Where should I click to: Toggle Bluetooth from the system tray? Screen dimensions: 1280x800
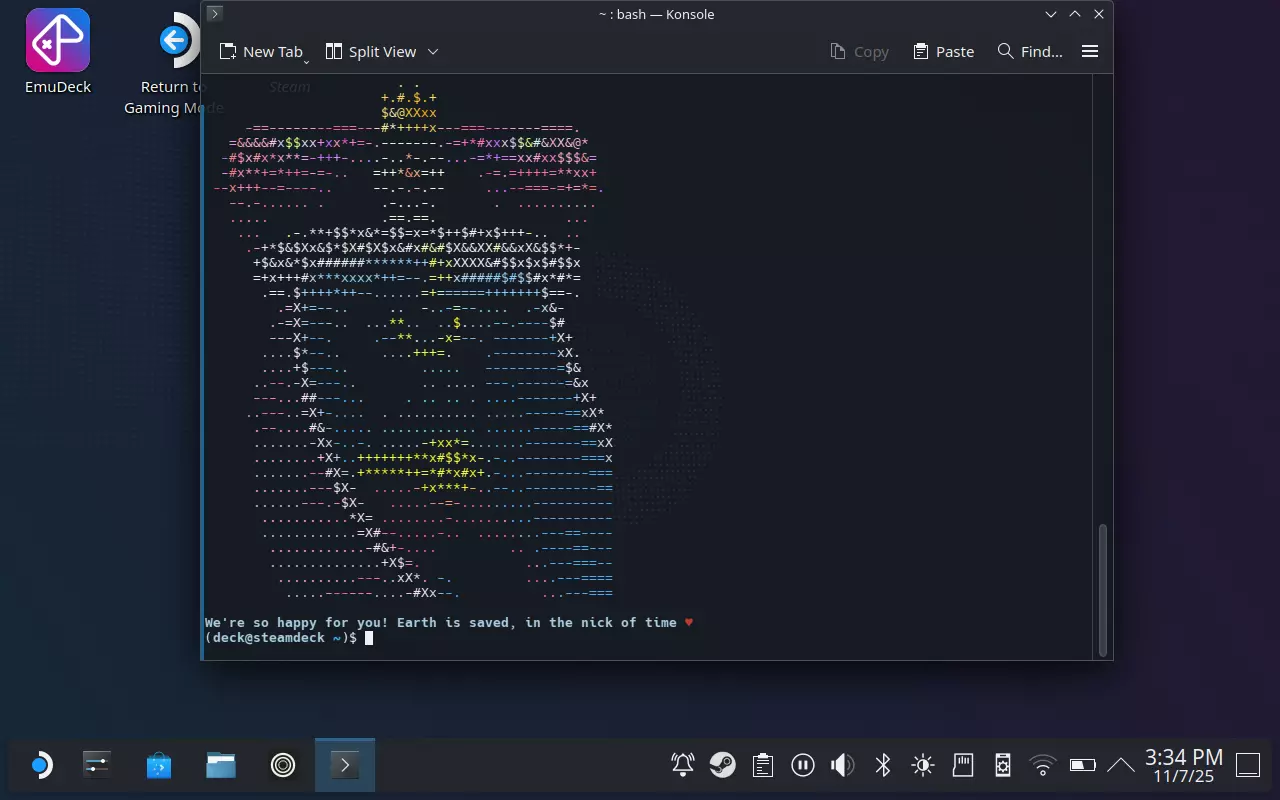pos(882,766)
